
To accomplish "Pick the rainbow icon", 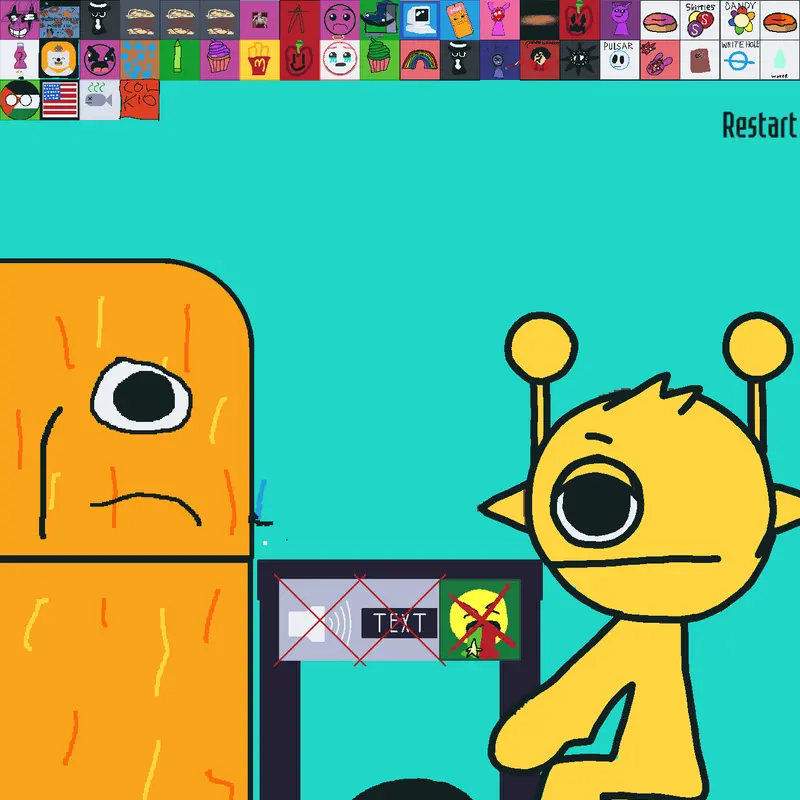I will 419,60.
